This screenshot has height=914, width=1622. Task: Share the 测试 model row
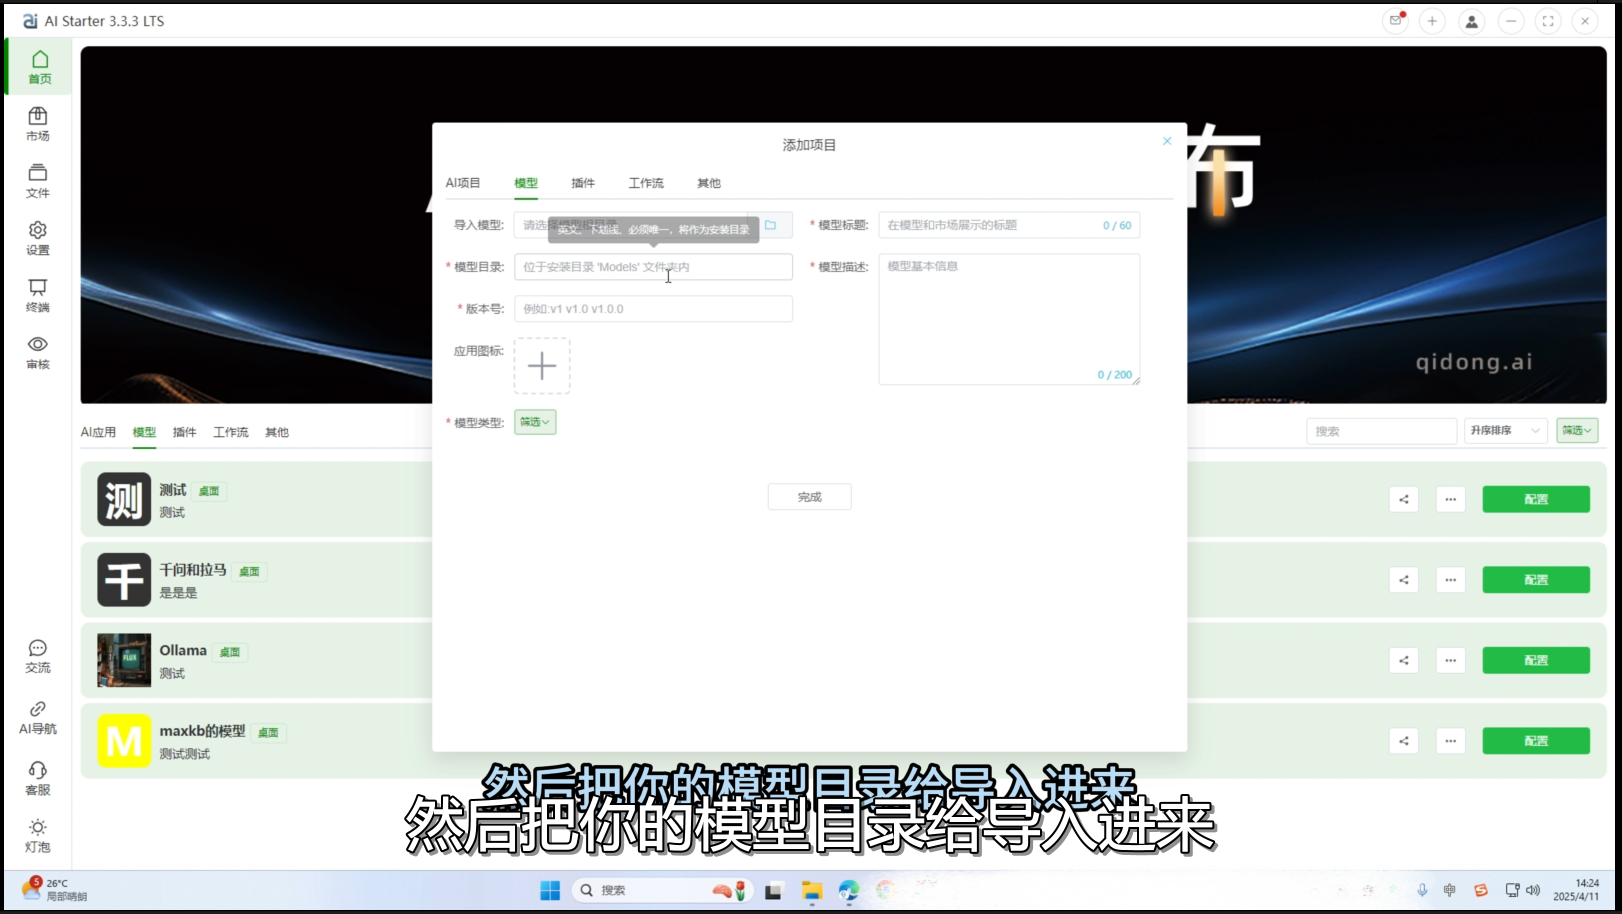click(x=1404, y=499)
